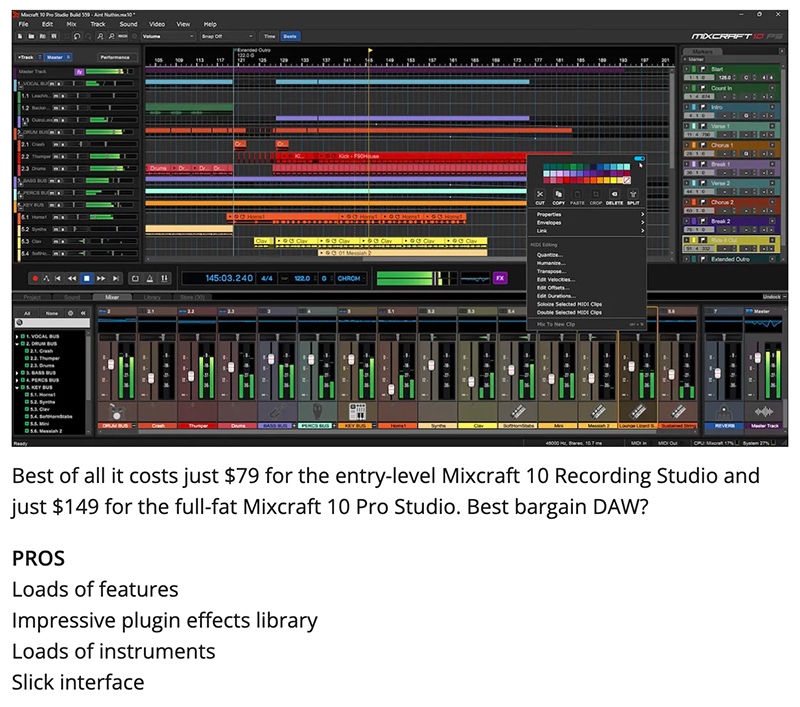
Task: Collapse 2. DRUM BUS in mixer track list
Action: (x=17, y=344)
